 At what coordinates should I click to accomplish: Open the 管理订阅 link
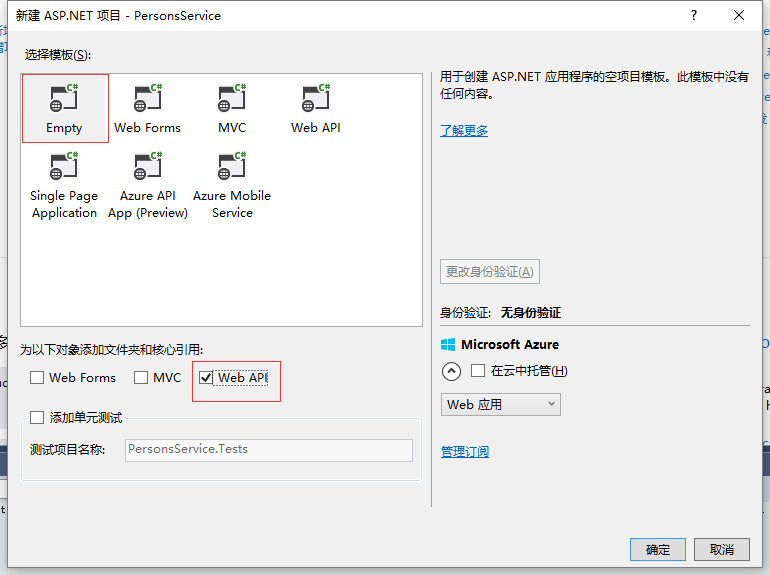[465, 451]
